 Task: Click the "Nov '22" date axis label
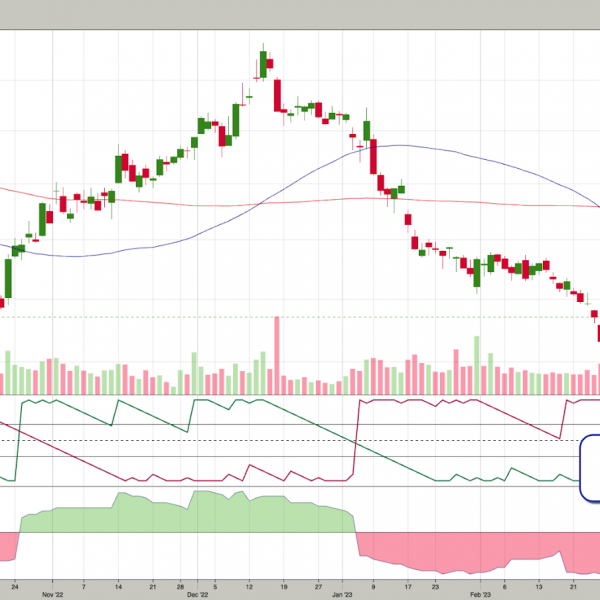pos(52,594)
